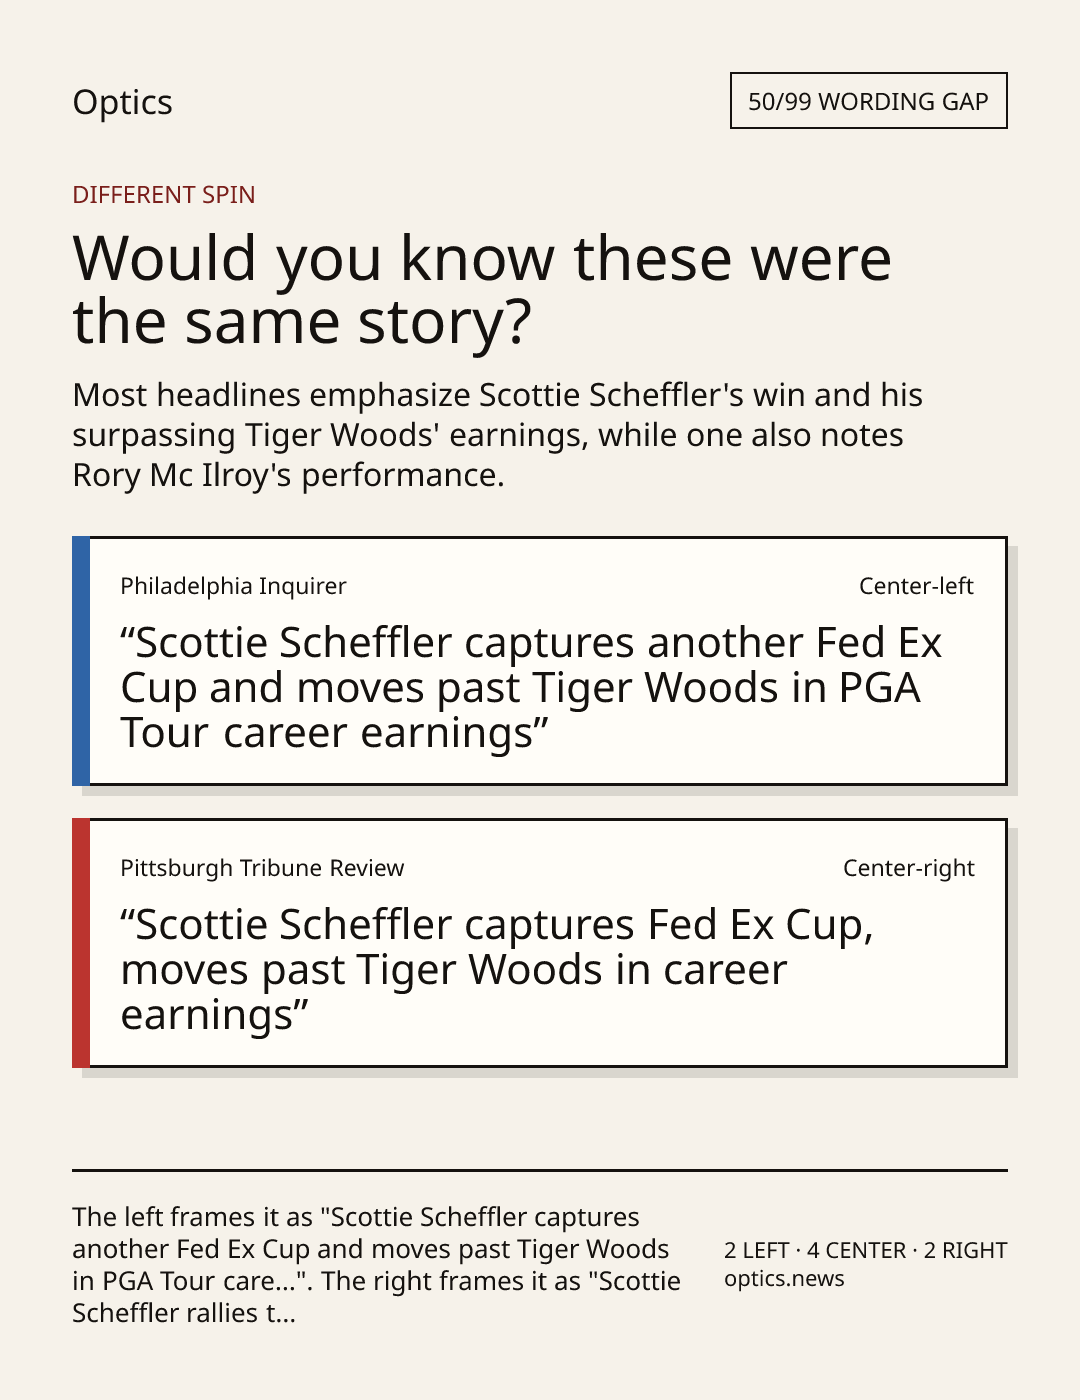Open the Pittsburgh Tribune Review headline card

(x=540, y=943)
